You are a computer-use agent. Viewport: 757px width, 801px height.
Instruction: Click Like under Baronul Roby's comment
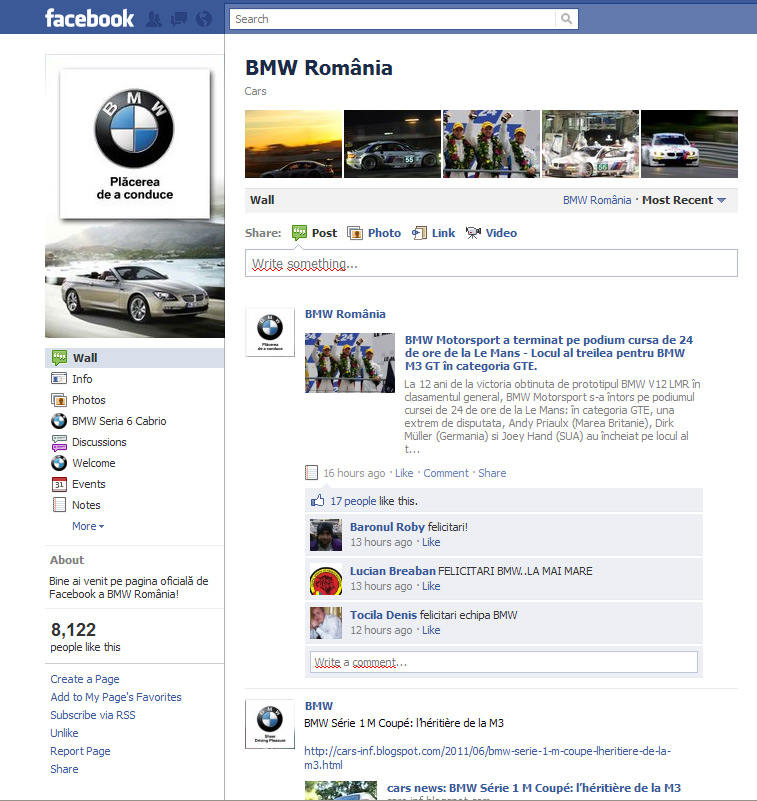coord(431,542)
